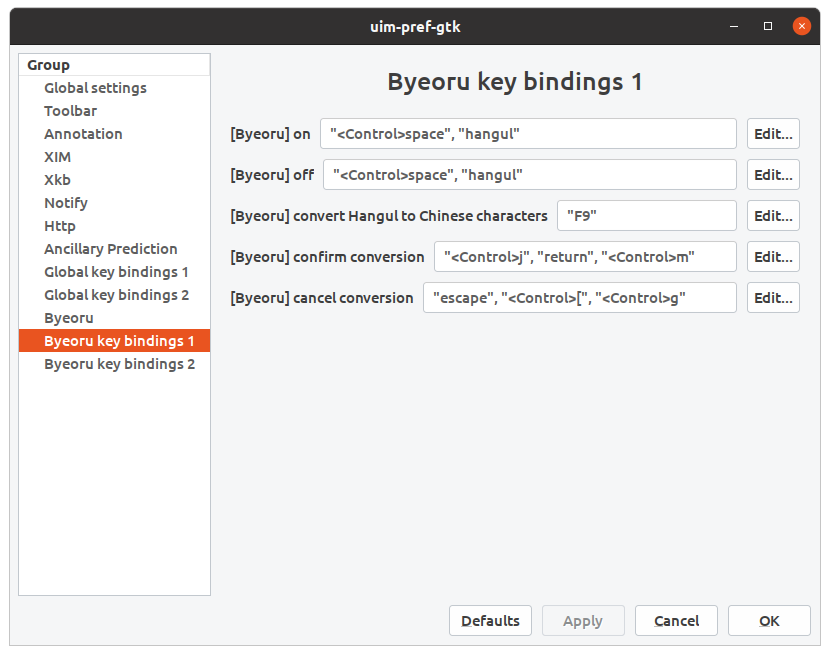The image size is (830, 655).
Task: Edit the confirm conversion key binding
Action: coord(773,257)
